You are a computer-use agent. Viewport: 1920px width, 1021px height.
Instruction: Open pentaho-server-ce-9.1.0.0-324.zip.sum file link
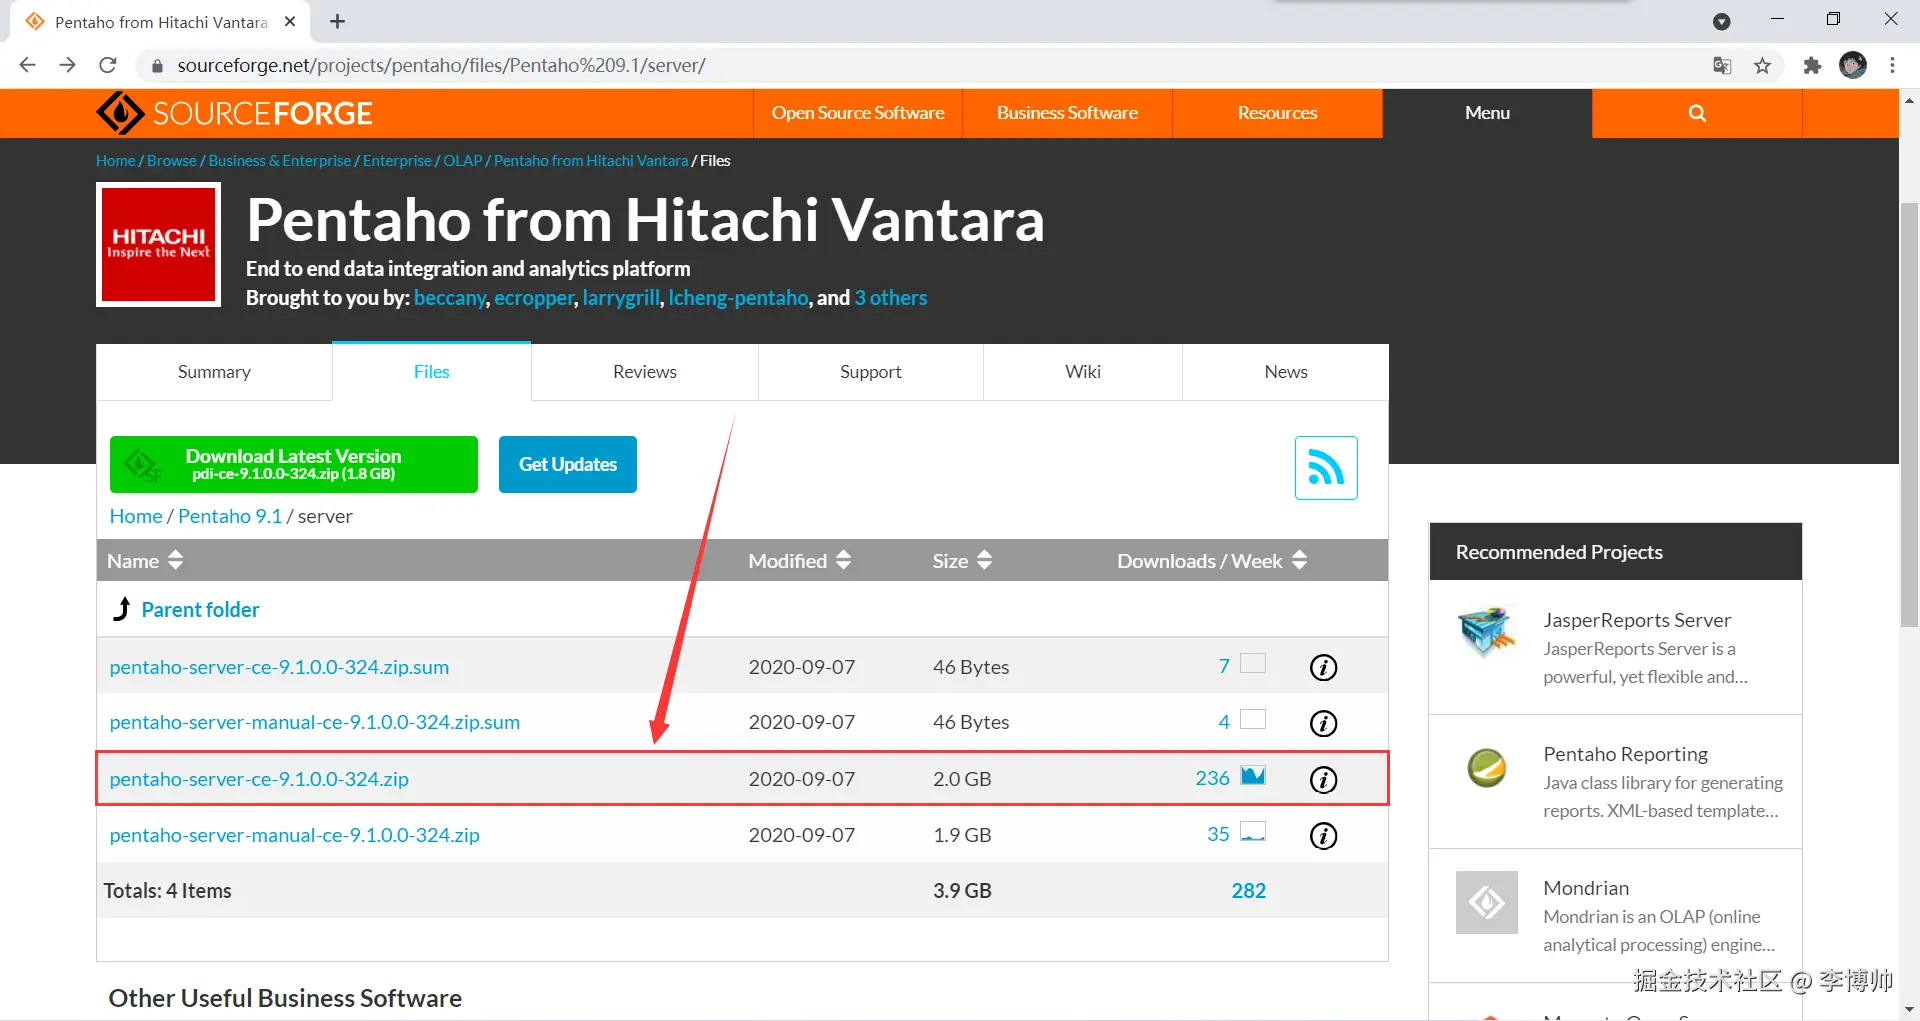[x=279, y=667]
